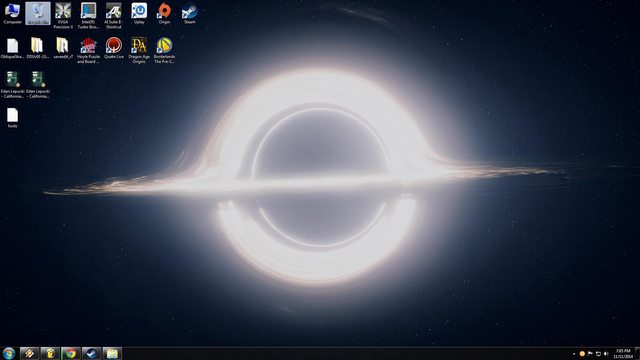Open the Windows Start menu
Screen dimensions: 640x360
pos(9,353)
